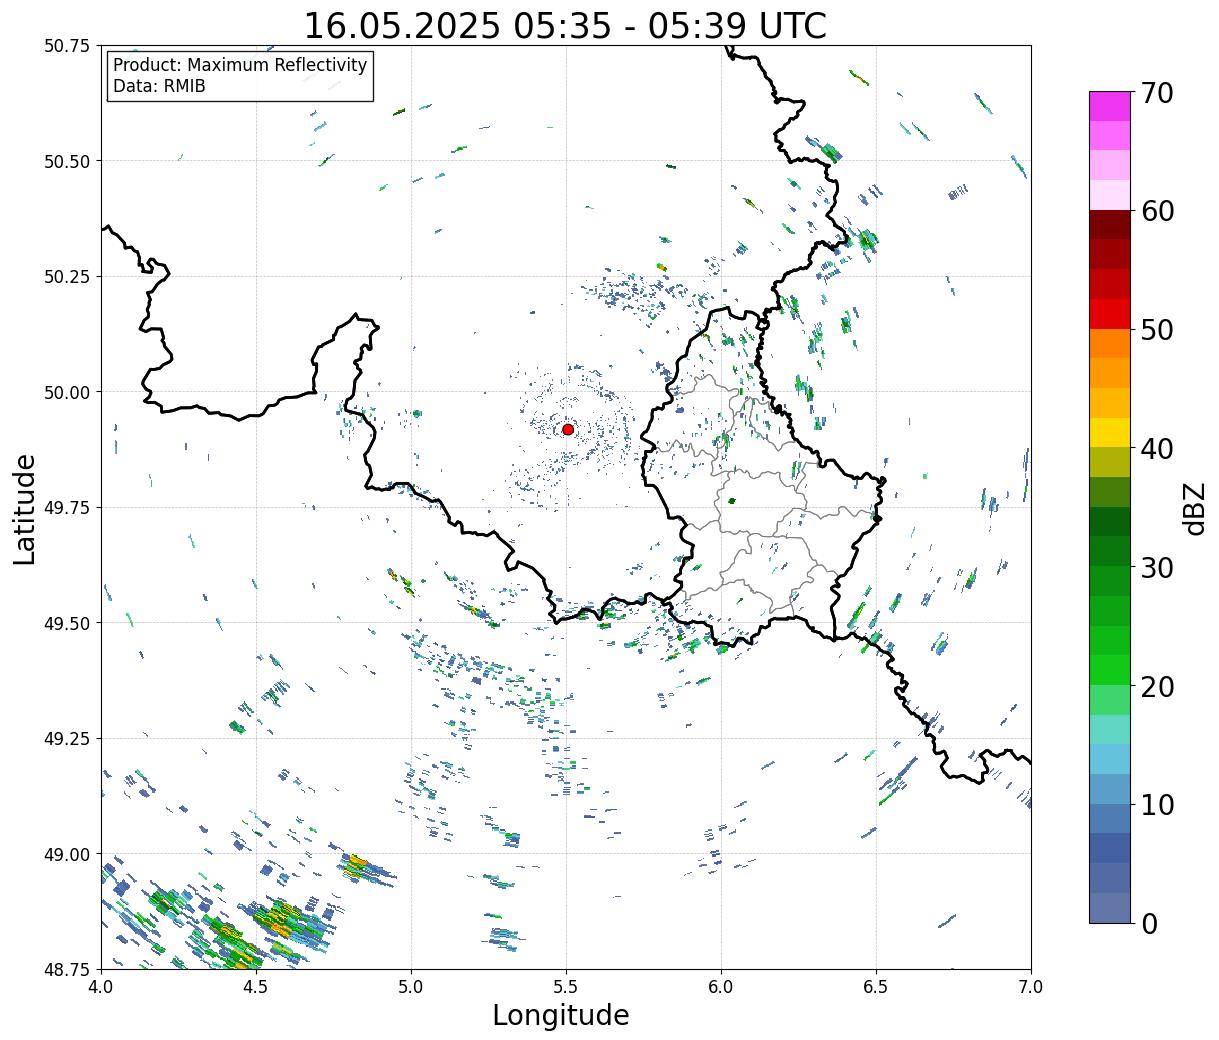Click the colorbar tick label 30
The width and height of the screenshot is (1219, 1040).
pyautogui.click(x=1157, y=567)
